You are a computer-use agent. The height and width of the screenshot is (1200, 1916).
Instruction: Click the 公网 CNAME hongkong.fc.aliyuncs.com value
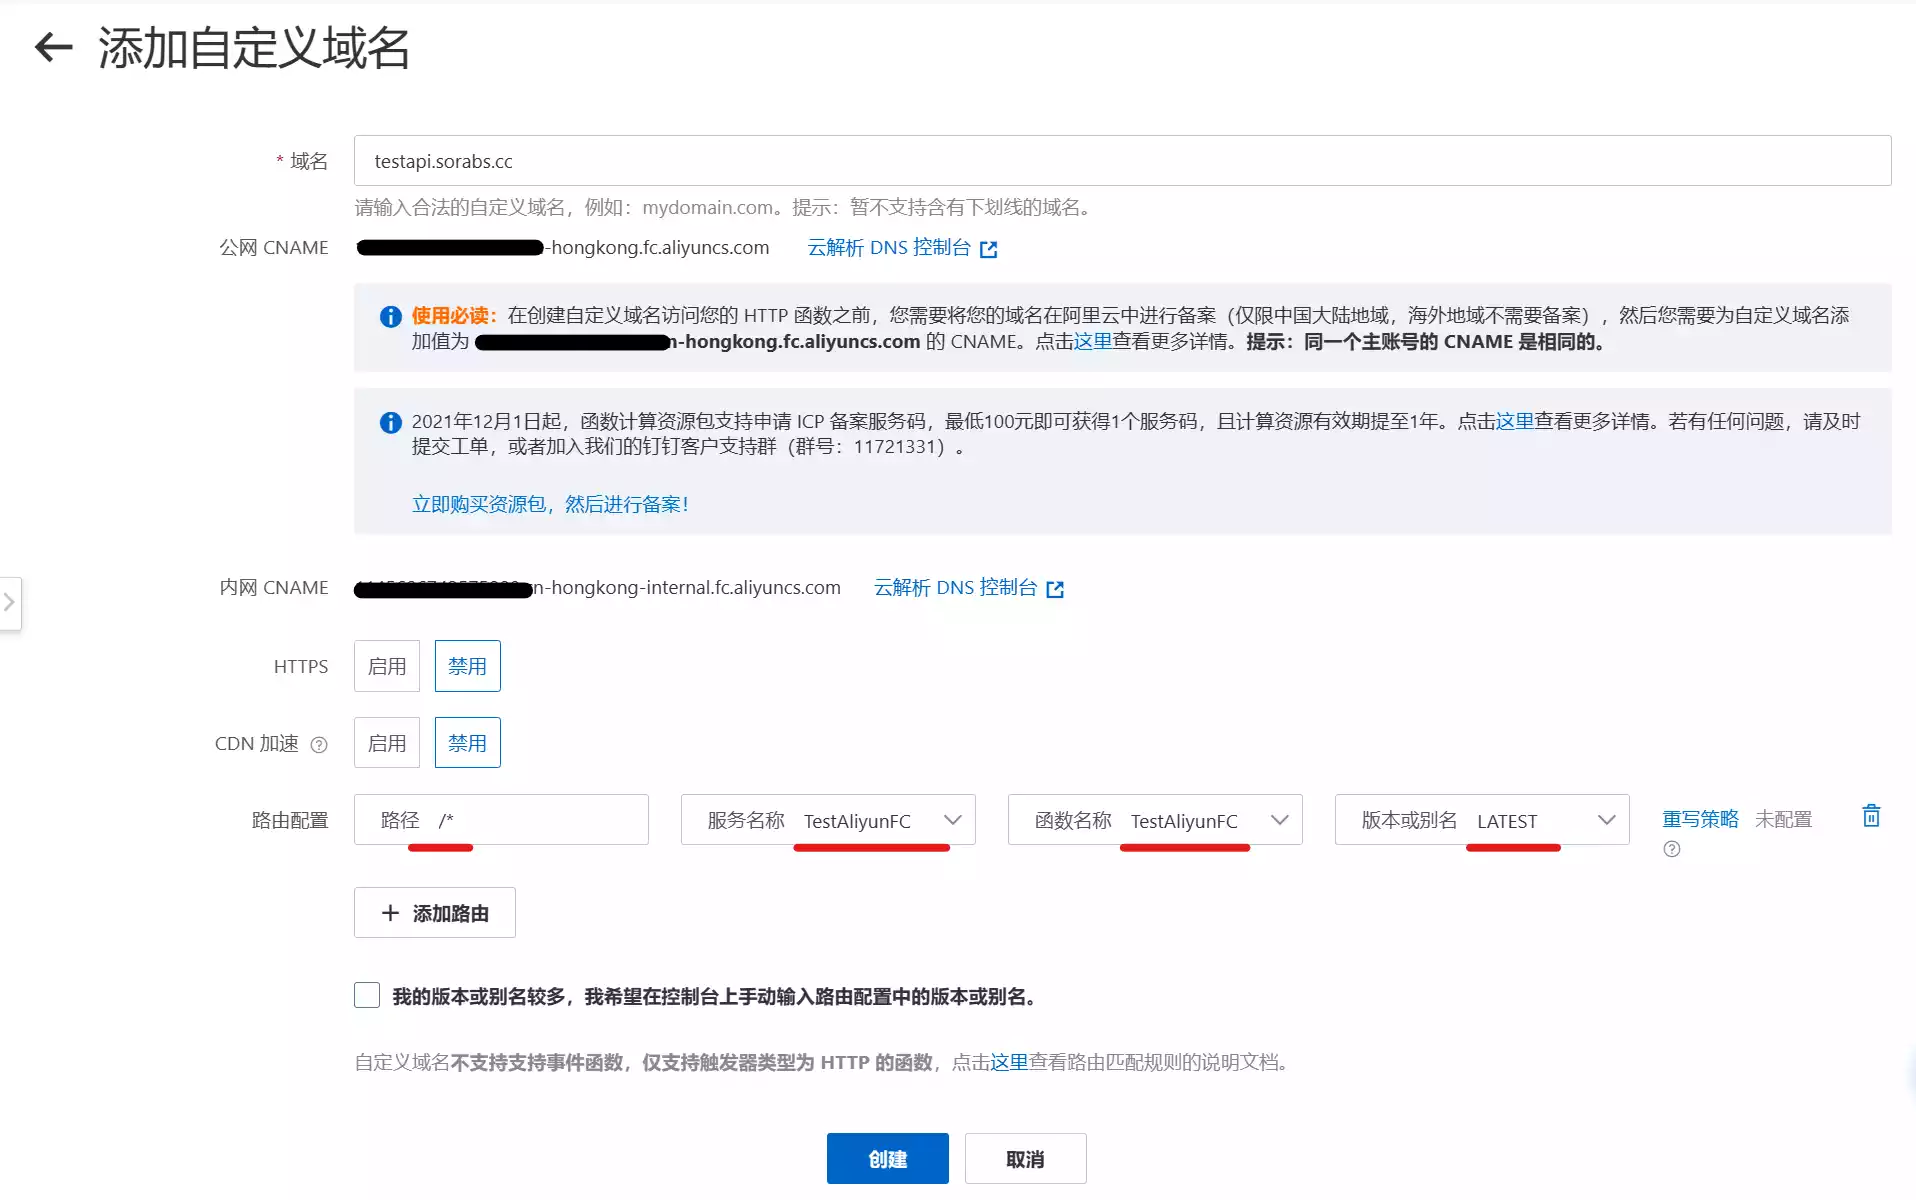(x=563, y=248)
